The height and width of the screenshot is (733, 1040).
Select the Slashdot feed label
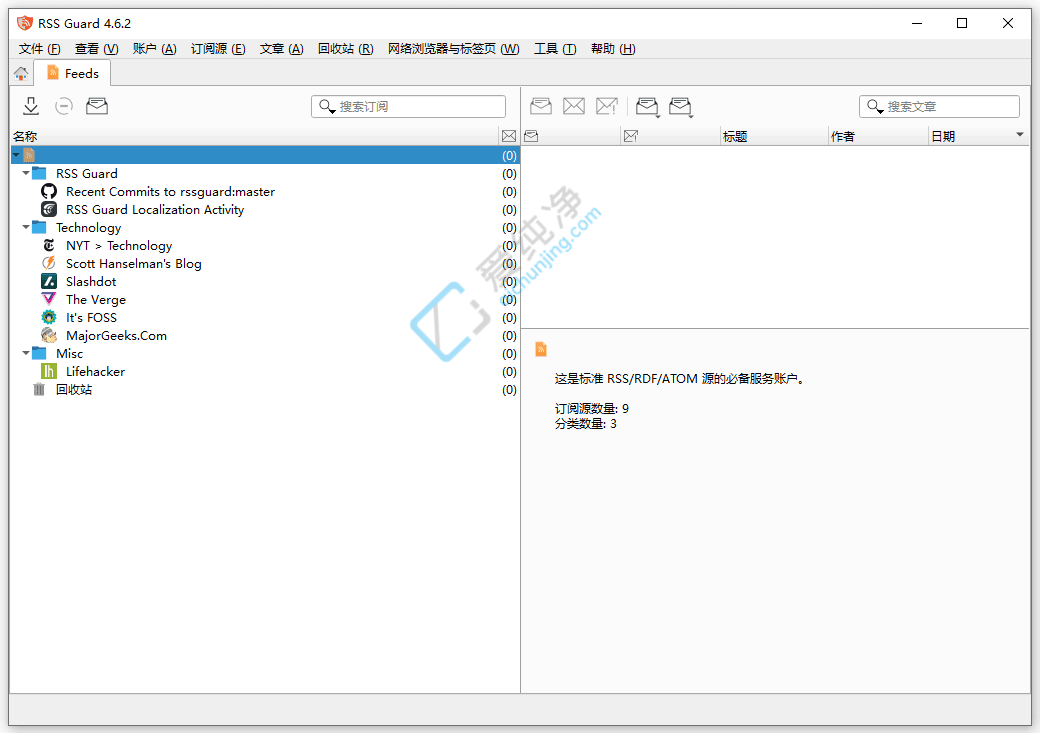91,281
